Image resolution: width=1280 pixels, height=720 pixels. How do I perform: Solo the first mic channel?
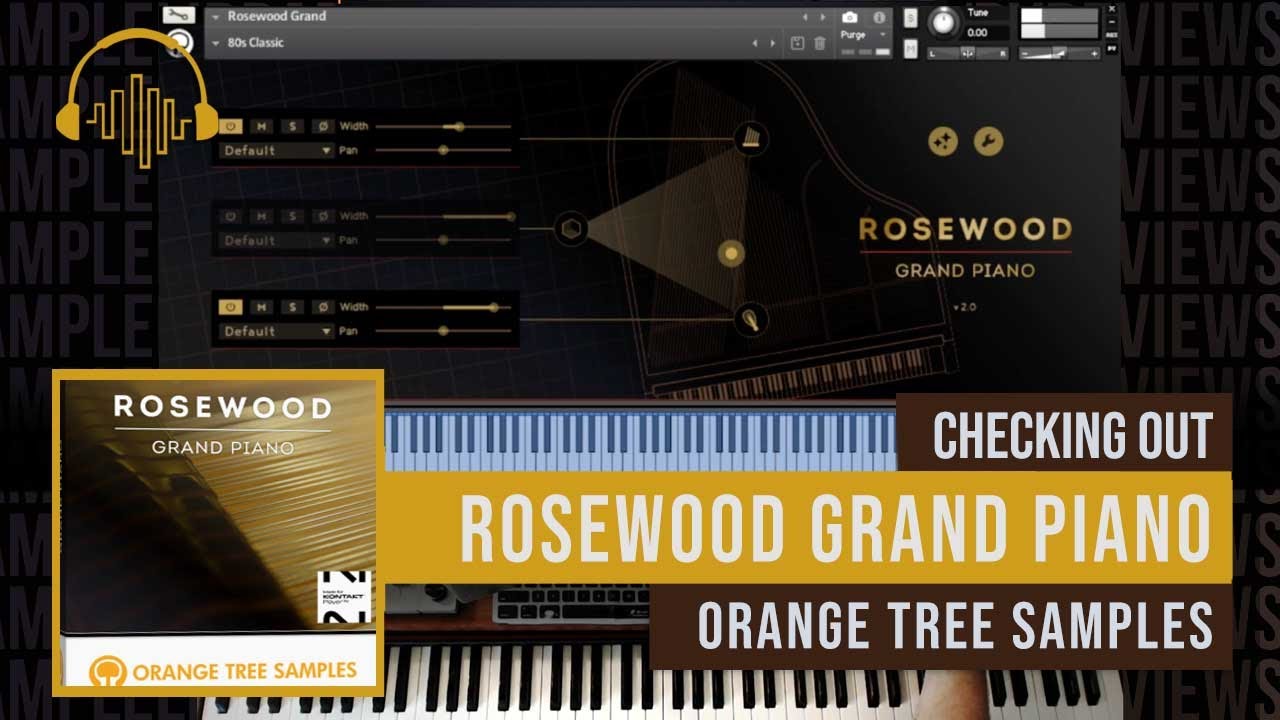coord(292,126)
